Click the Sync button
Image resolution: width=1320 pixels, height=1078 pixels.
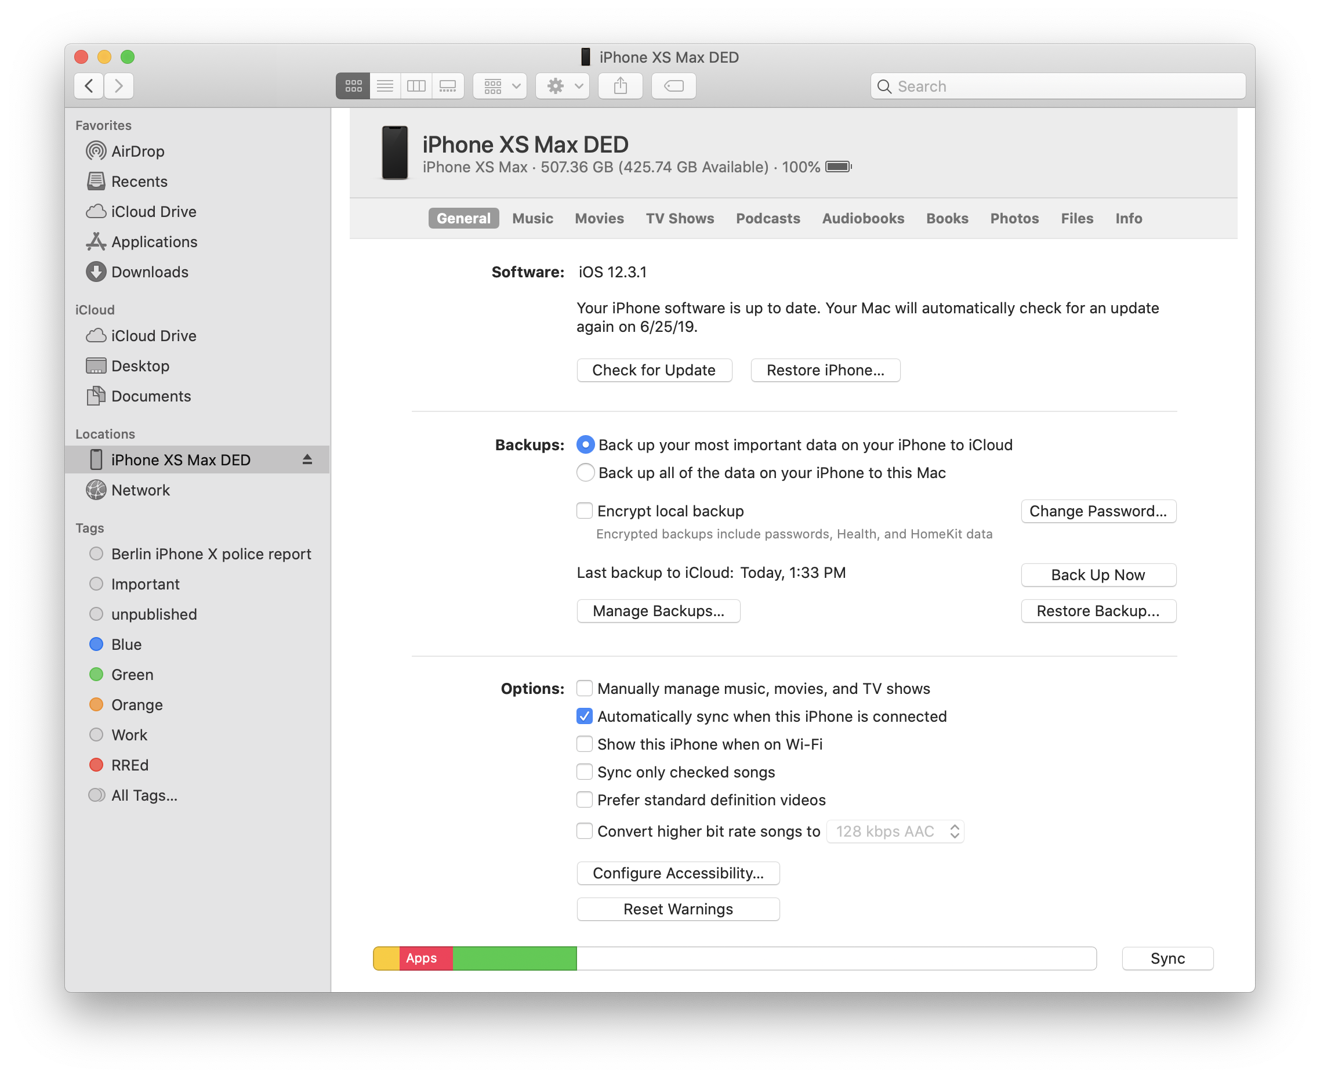(1167, 958)
